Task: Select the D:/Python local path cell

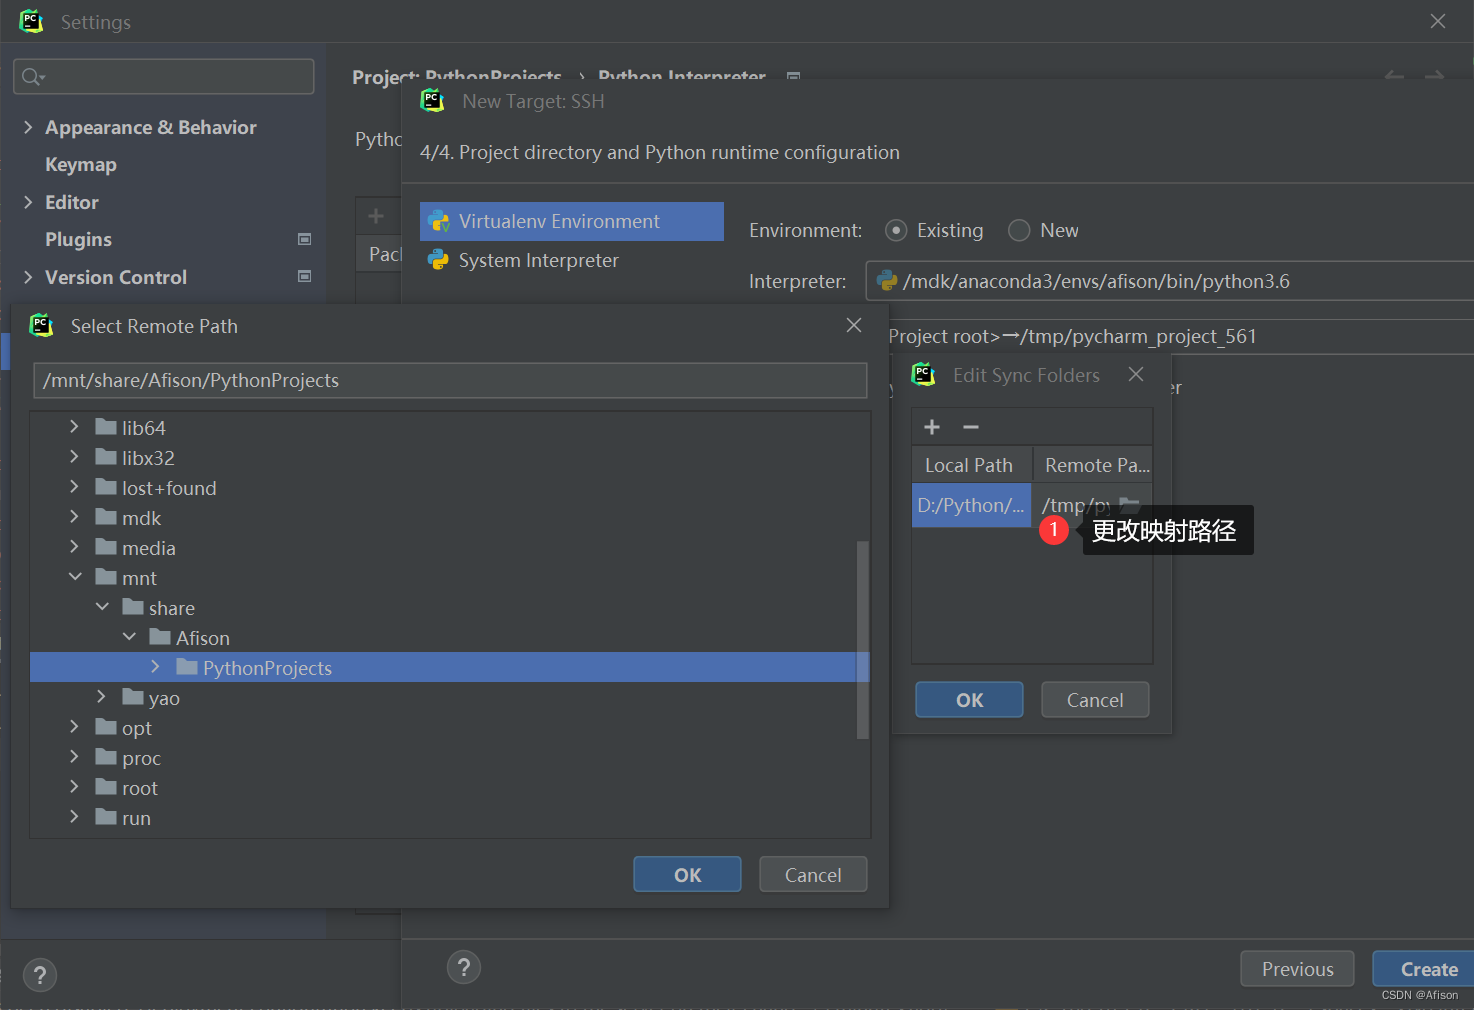Action: [x=971, y=505]
